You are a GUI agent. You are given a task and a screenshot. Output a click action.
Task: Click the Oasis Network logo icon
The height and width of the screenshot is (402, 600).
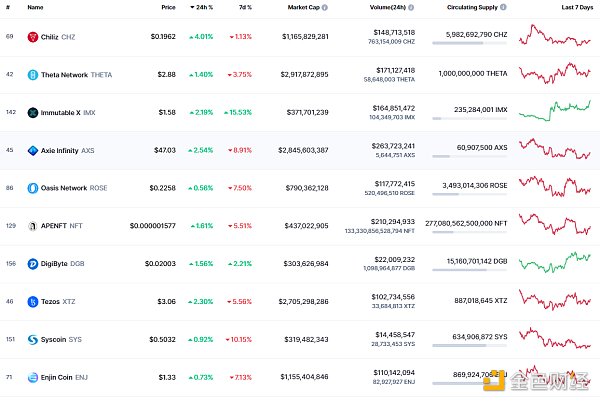[x=33, y=188]
